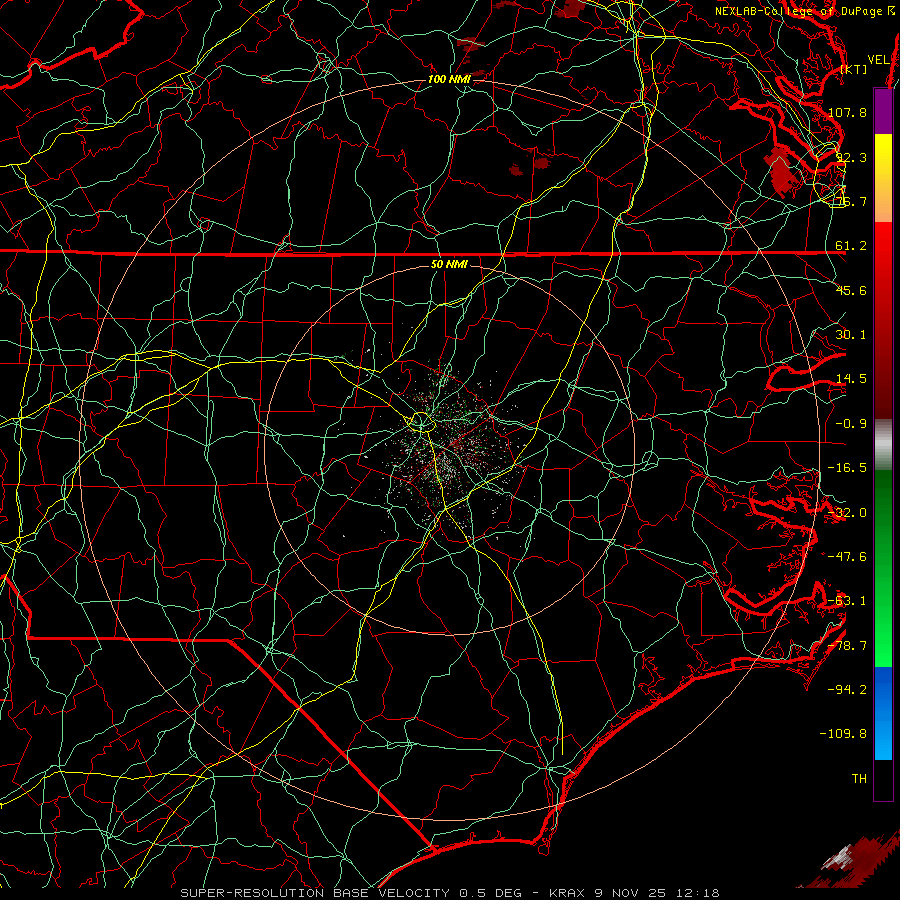900x900 pixels.
Task: Click the 30.1 legend value
Action: (851, 335)
